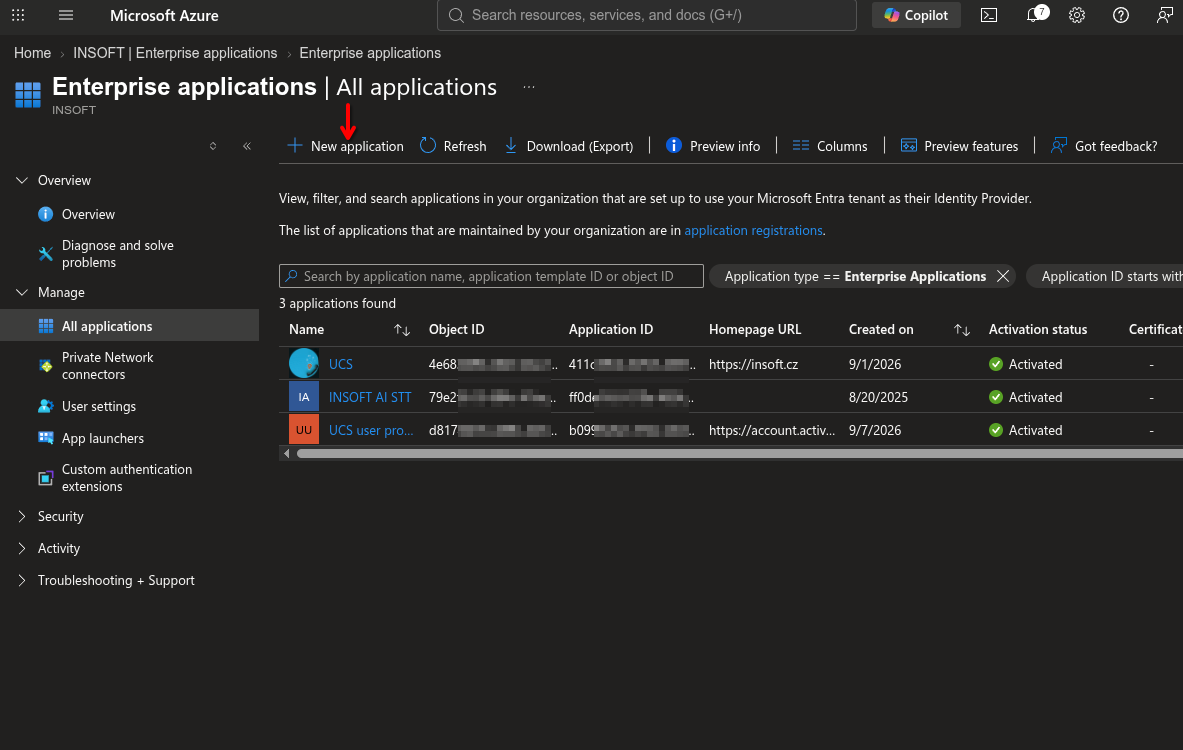The image size is (1183, 750).
Task: Click Activated status of UCS row
Action: point(1025,364)
